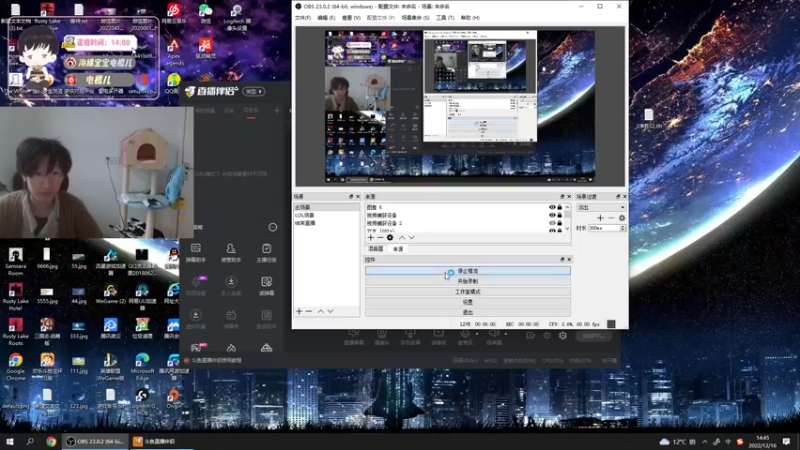The image size is (800, 450).
Task: Open 主播任务 icon in 直播伴侣 window
Action: [x=266, y=252]
